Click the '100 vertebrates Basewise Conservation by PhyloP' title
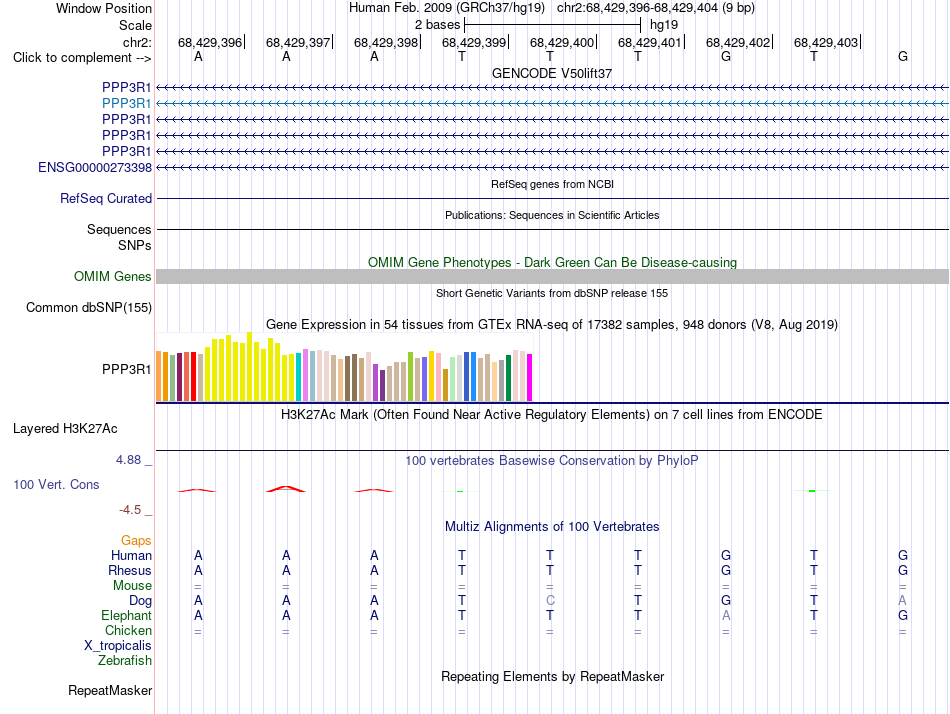This screenshot has width=950, height=714. (552, 461)
